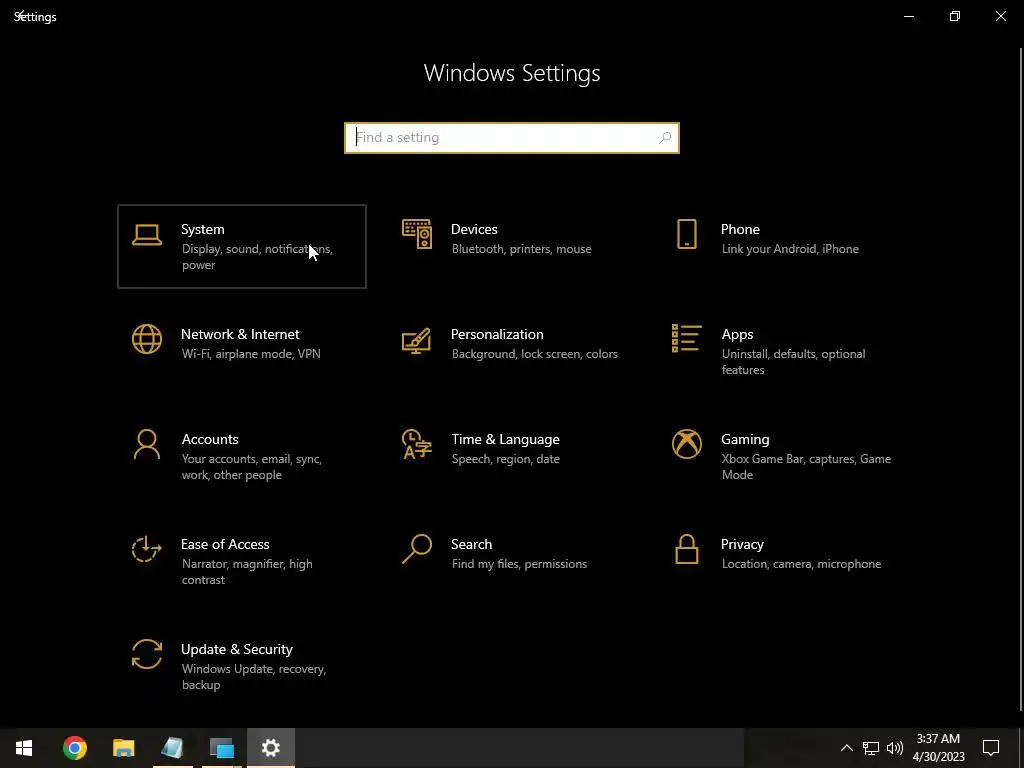The width and height of the screenshot is (1024, 768).
Task: Select the Apps category title
Action: coord(737,334)
